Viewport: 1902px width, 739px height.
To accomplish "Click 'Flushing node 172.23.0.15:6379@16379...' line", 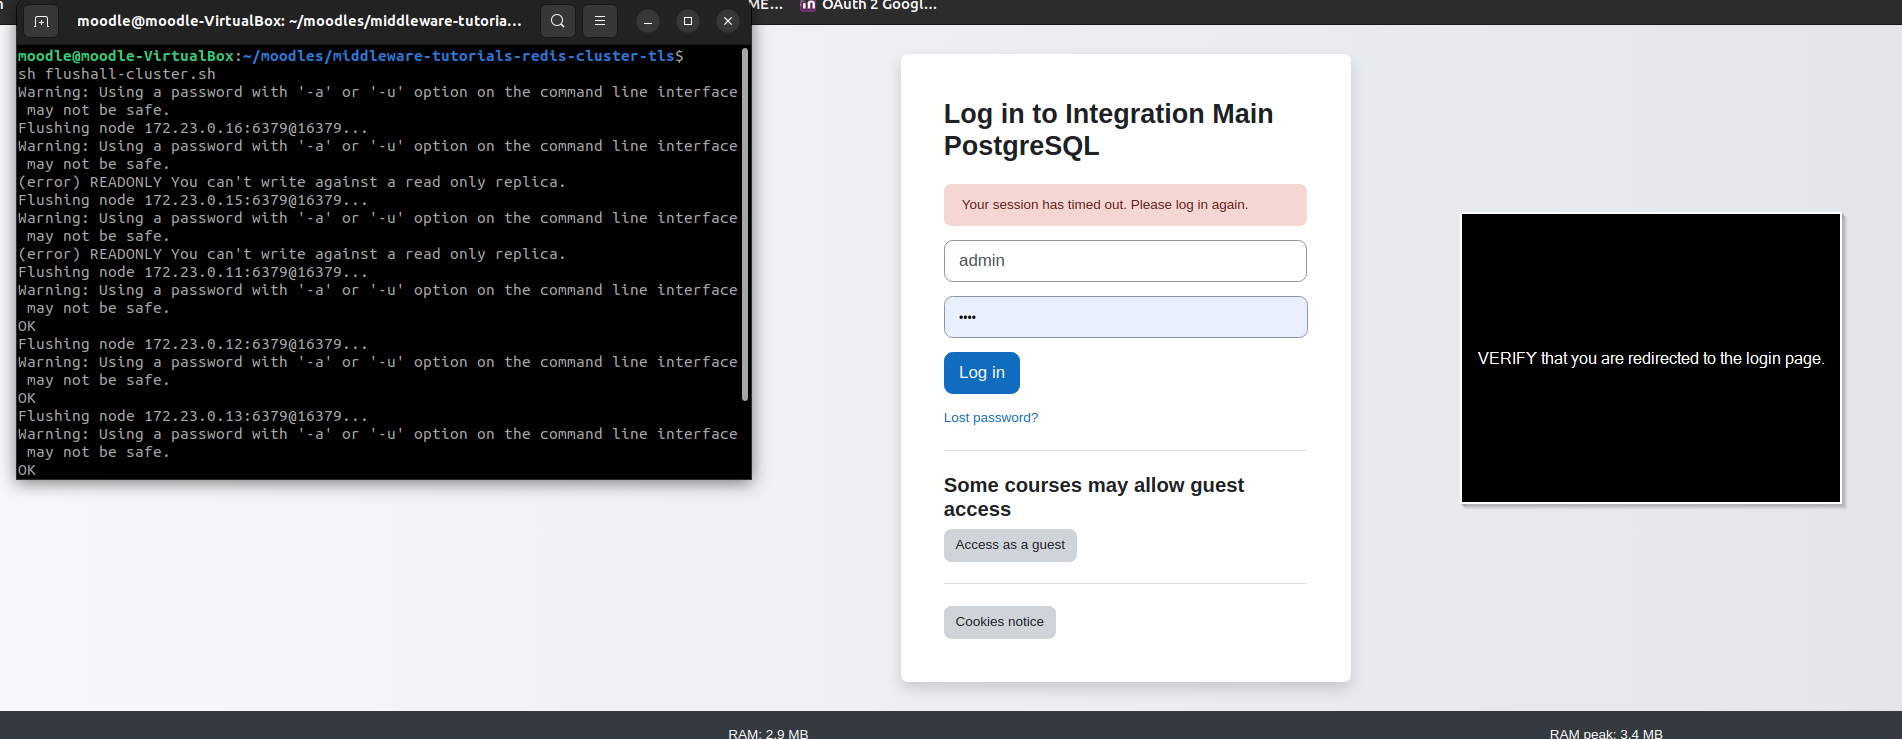I will coord(193,200).
